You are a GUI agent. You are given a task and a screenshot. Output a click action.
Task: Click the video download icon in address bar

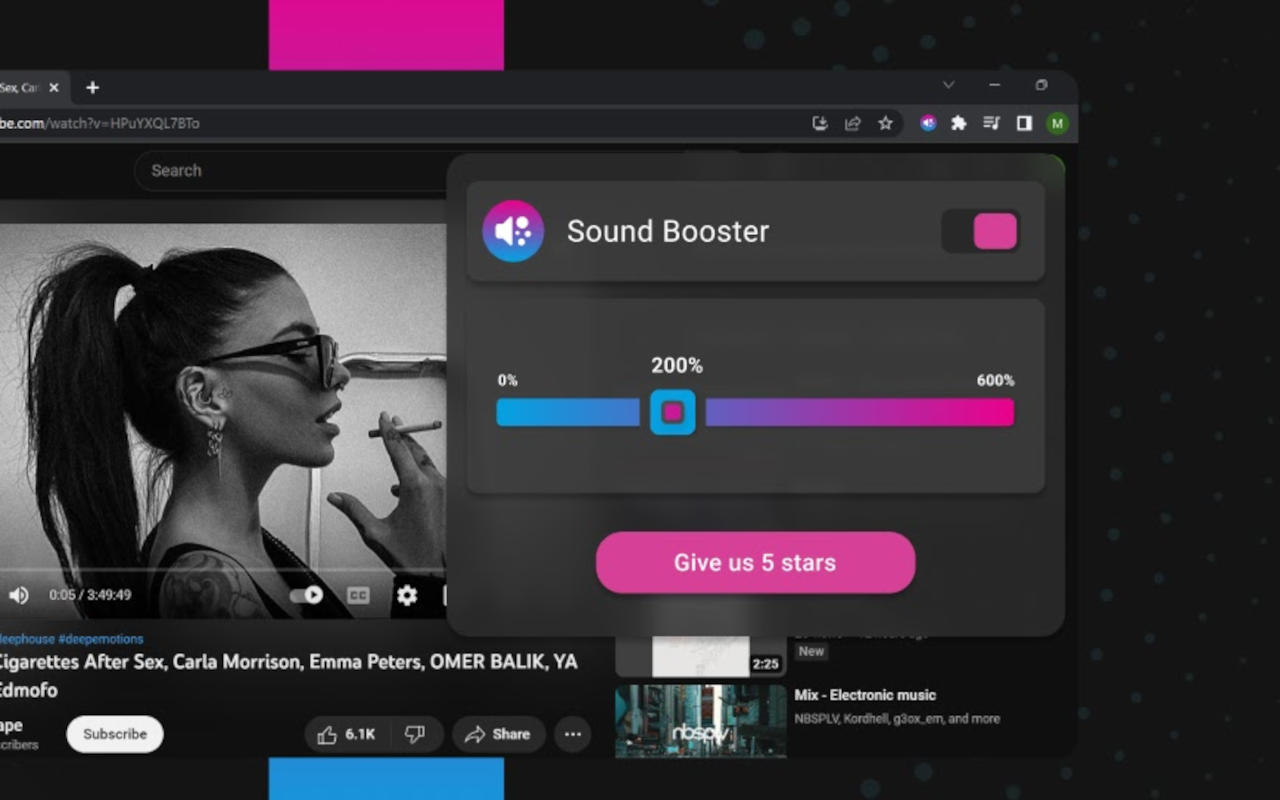(x=820, y=123)
